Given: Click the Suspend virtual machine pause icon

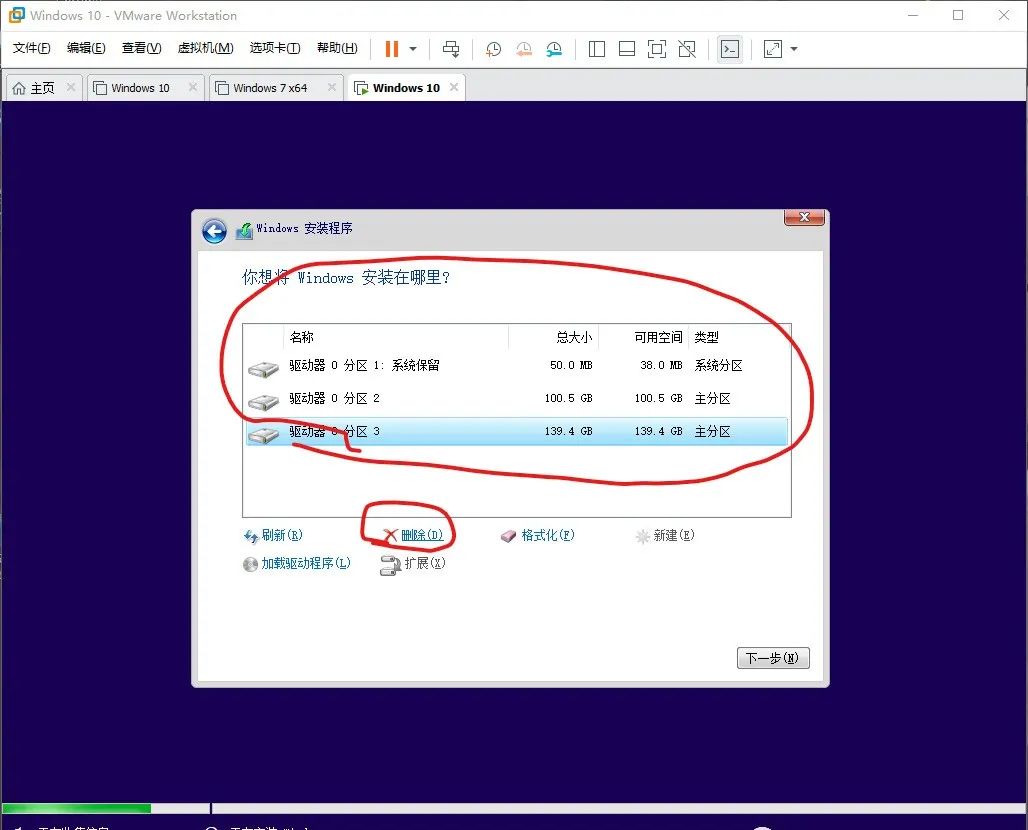Looking at the screenshot, I should coord(390,49).
